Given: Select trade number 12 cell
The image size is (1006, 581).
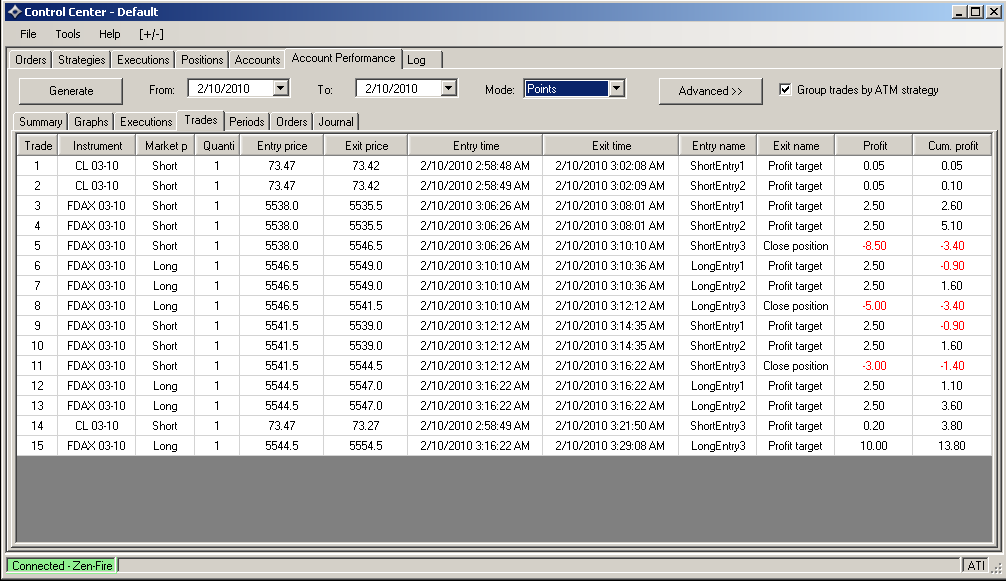Looking at the screenshot, I should tap(38, 385).
